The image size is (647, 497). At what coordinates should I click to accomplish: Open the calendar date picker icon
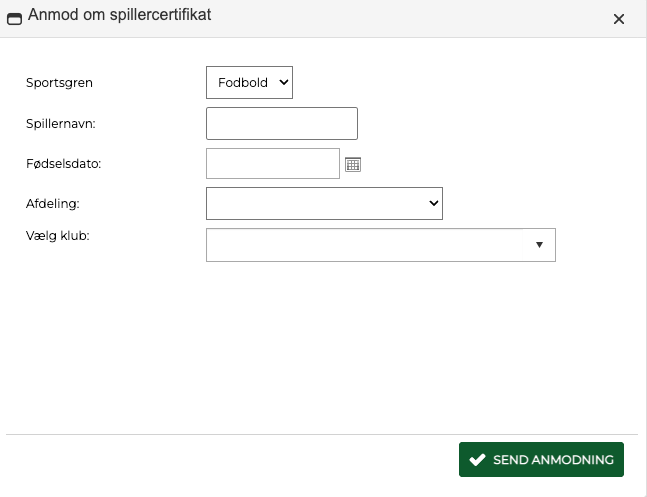[x=352, y=164]
